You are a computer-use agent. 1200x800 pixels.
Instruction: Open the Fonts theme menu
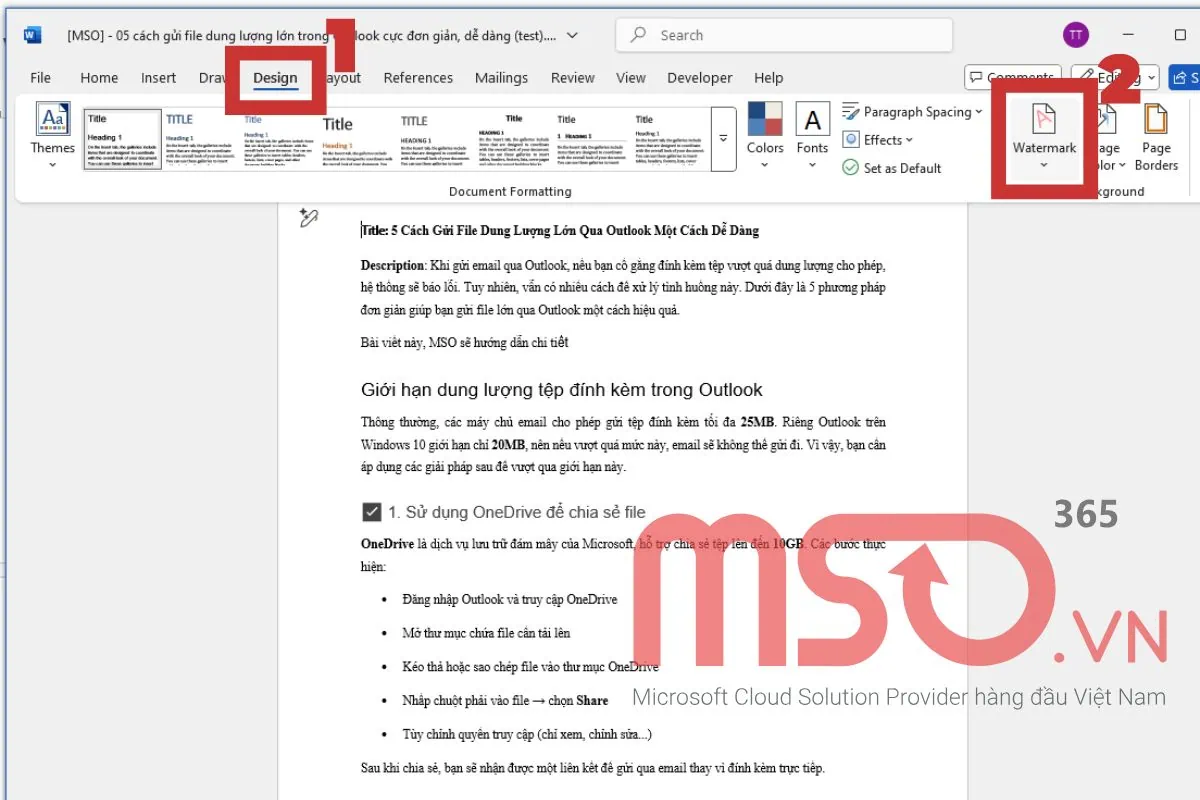pos(812,135)
